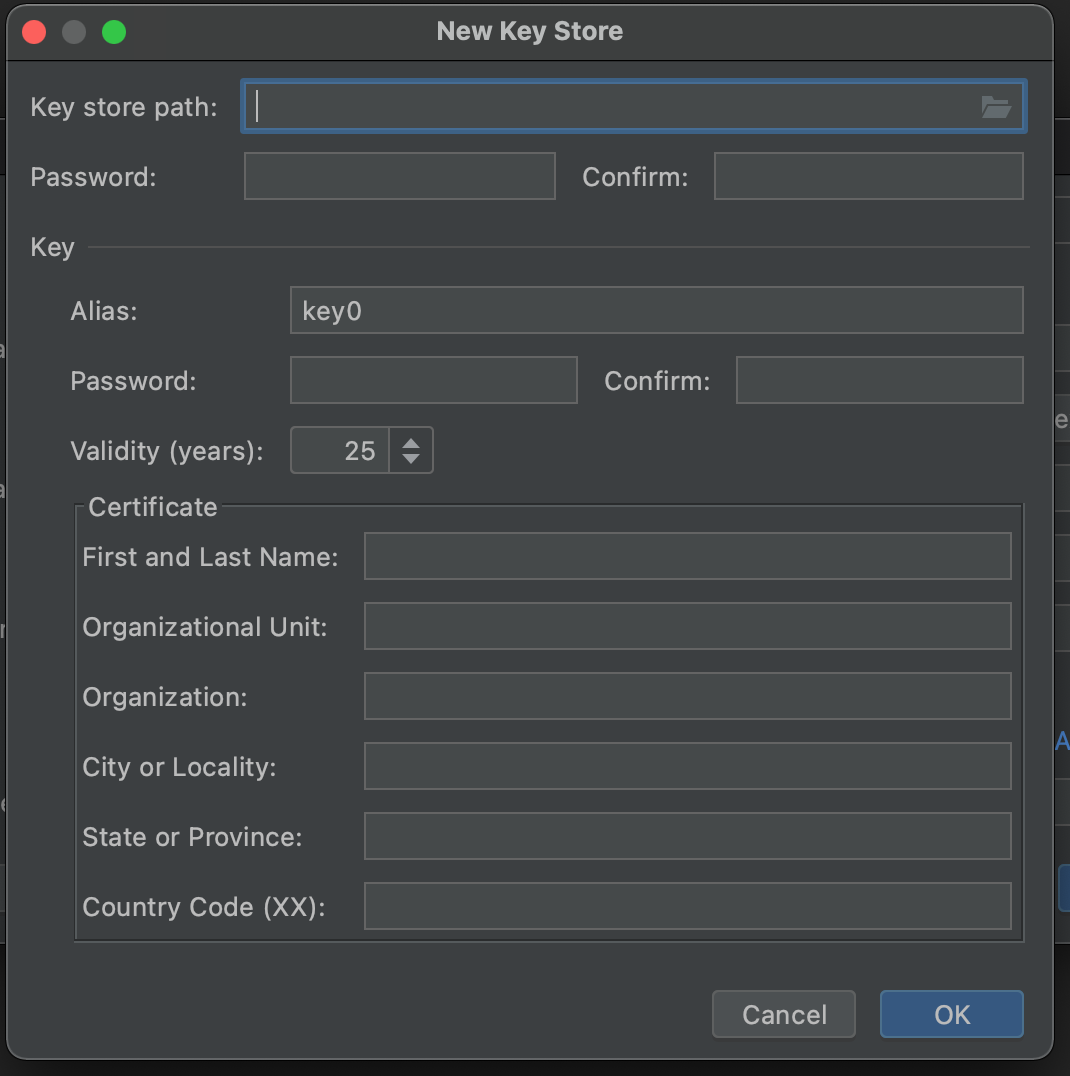
Task: Confirm the dialog with OK
Action: tap(951, 1015)
